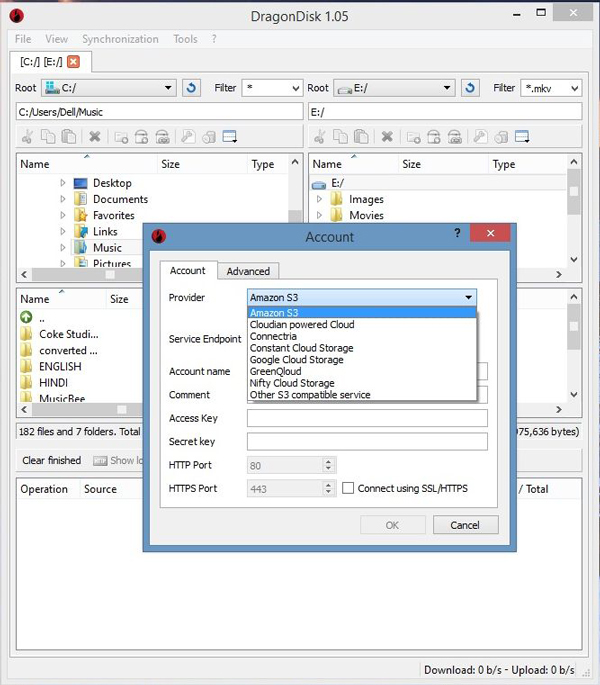600x685 pixels.
Task: Click the Copy icon in the right pane toolbar
Action: pyautogui.click(x=340, y=137)
